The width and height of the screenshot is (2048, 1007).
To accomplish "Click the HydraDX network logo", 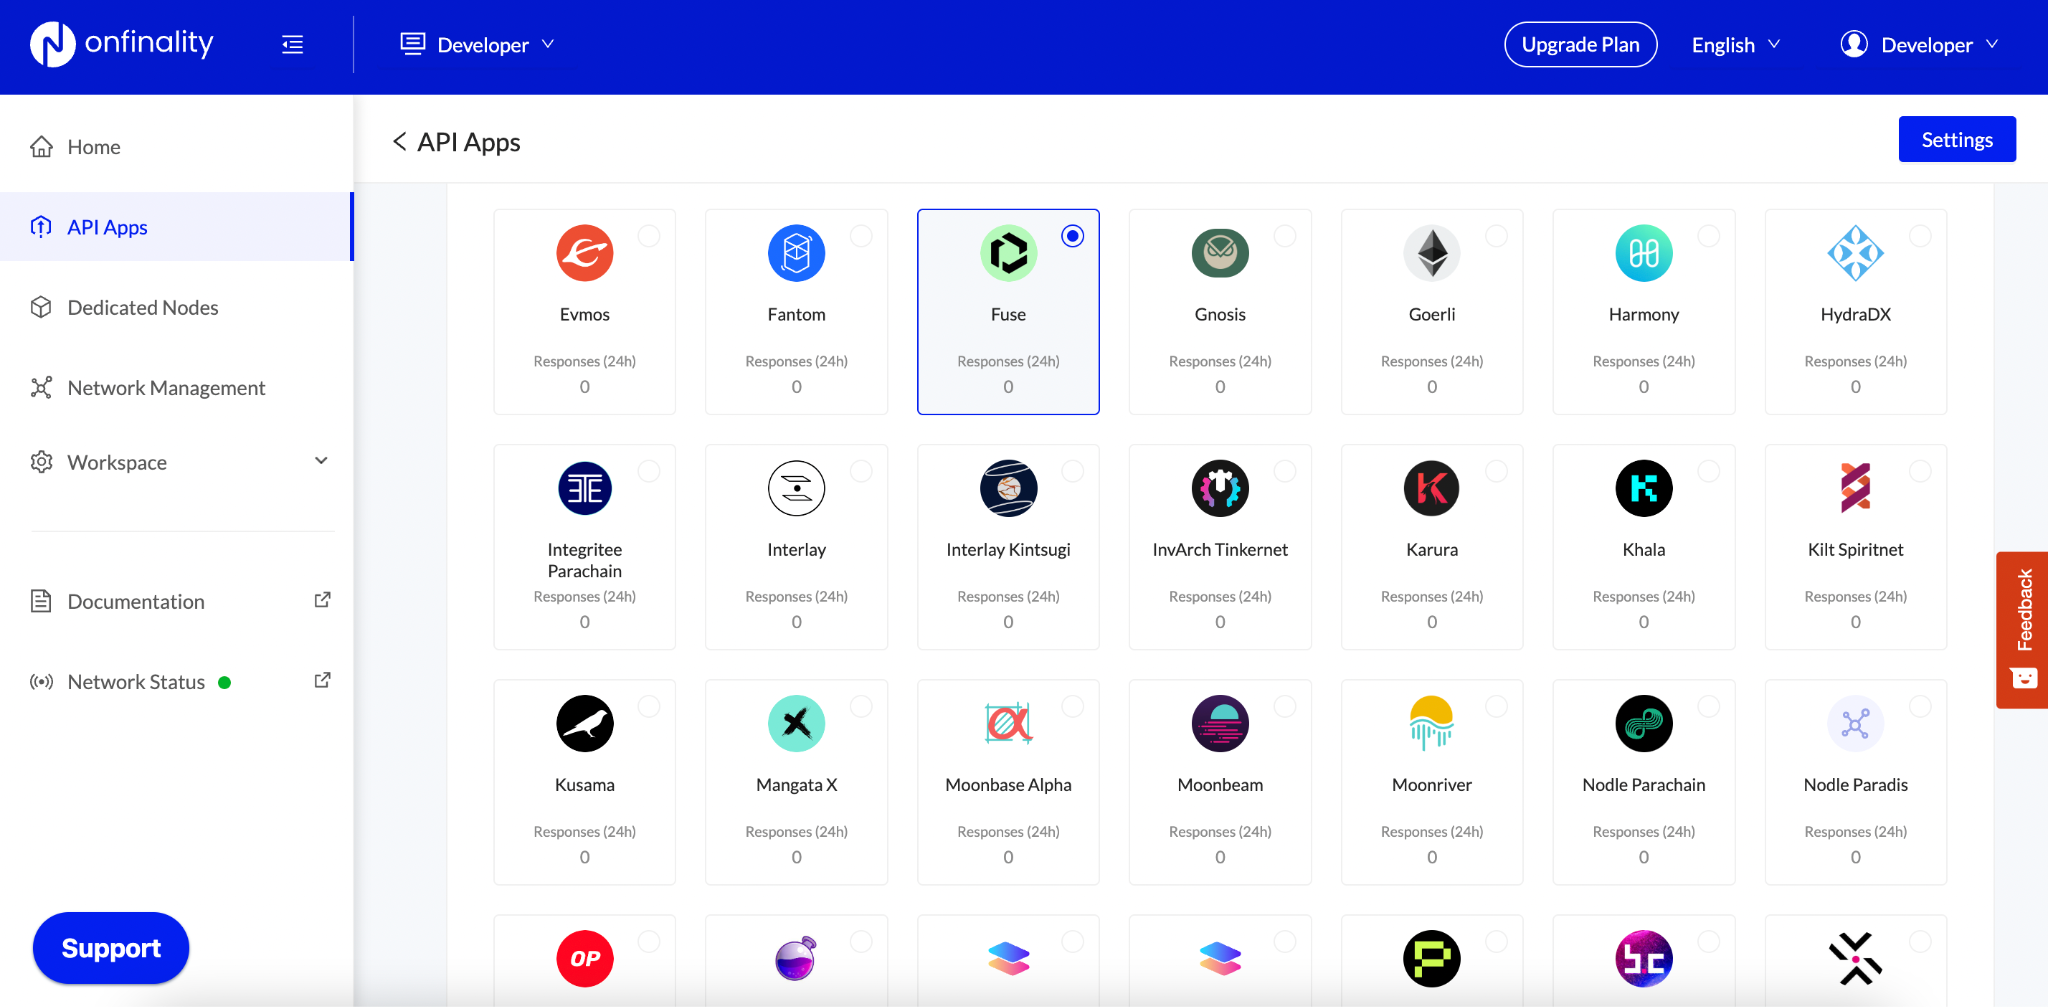I will 1856,253.
